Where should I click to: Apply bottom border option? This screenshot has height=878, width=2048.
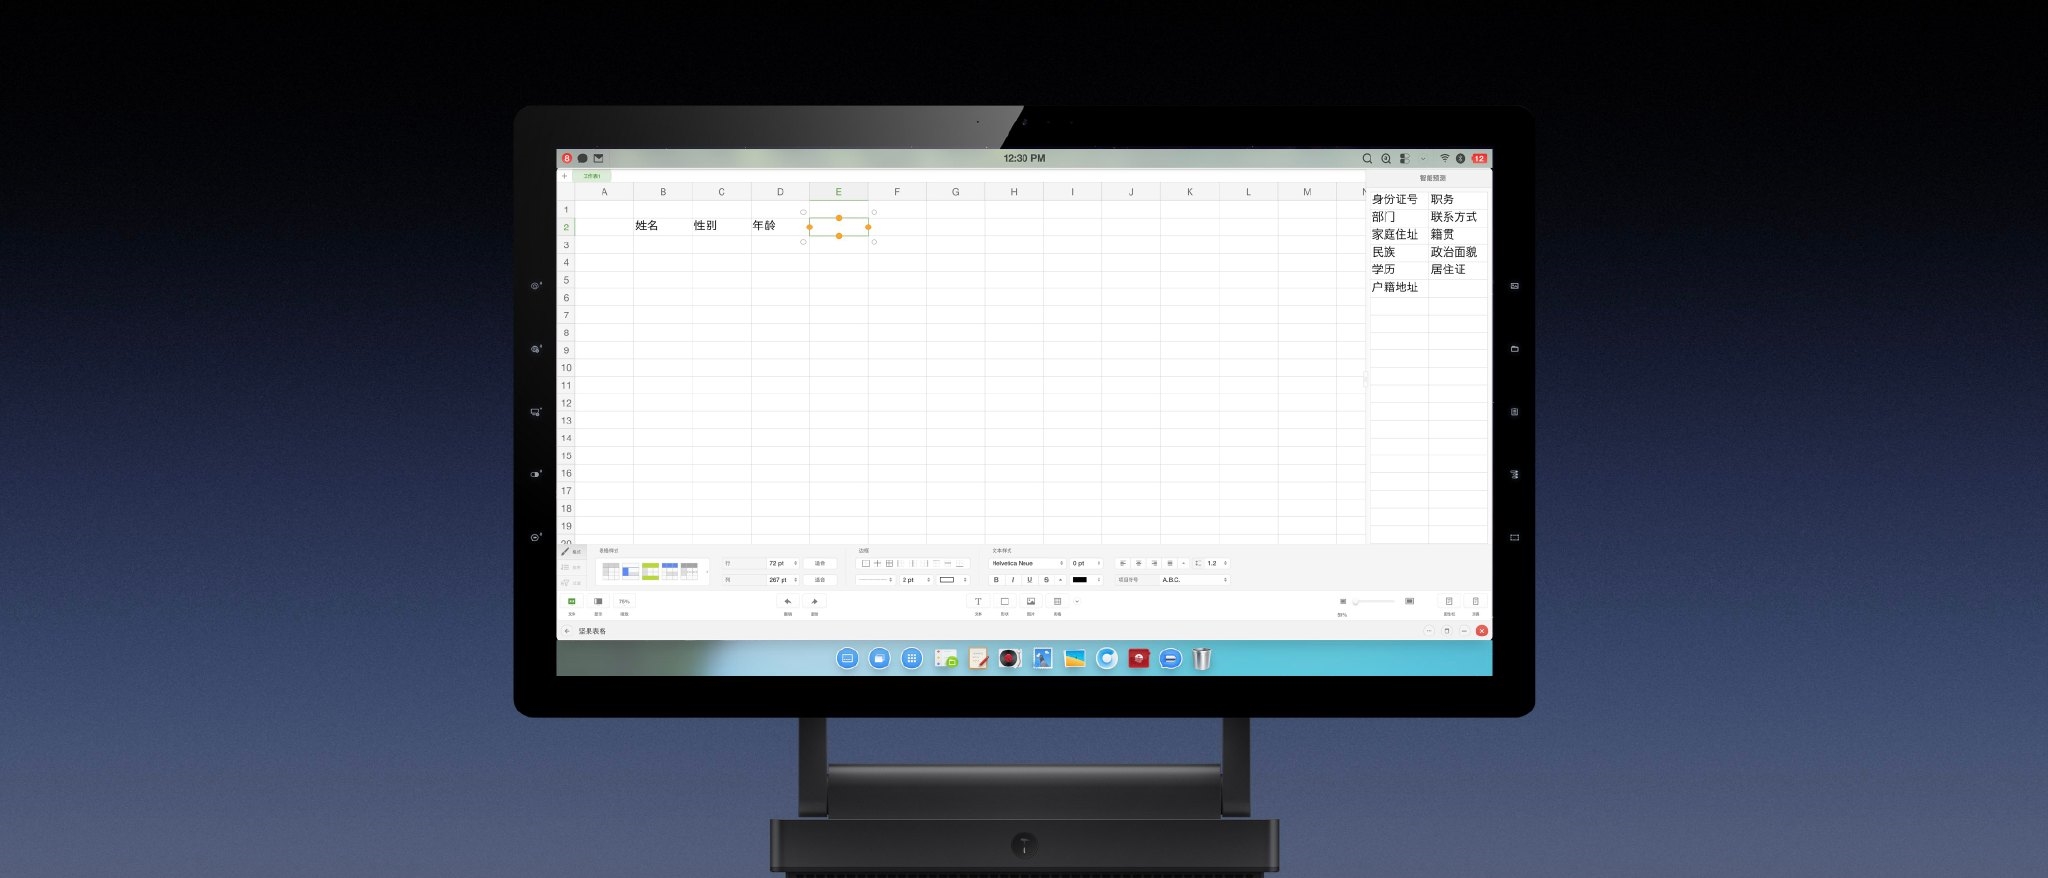click(960, 564)
